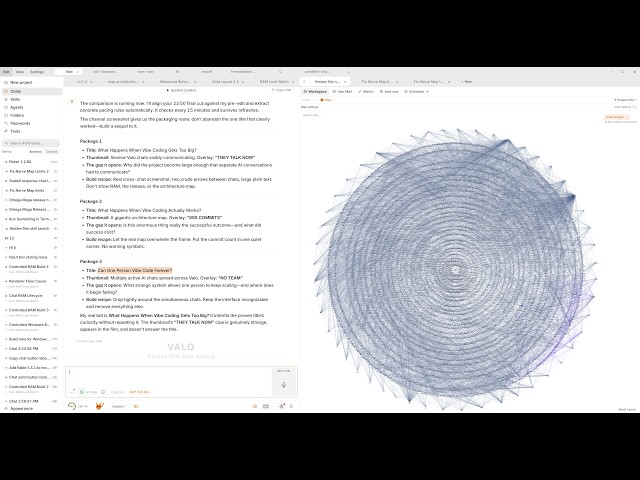Image resolution: width=640 pixels, height=480 pixels.
Task: Click the highlighted title 'Can One Person Vibe Code Forever?'
Action: [135, 271]
